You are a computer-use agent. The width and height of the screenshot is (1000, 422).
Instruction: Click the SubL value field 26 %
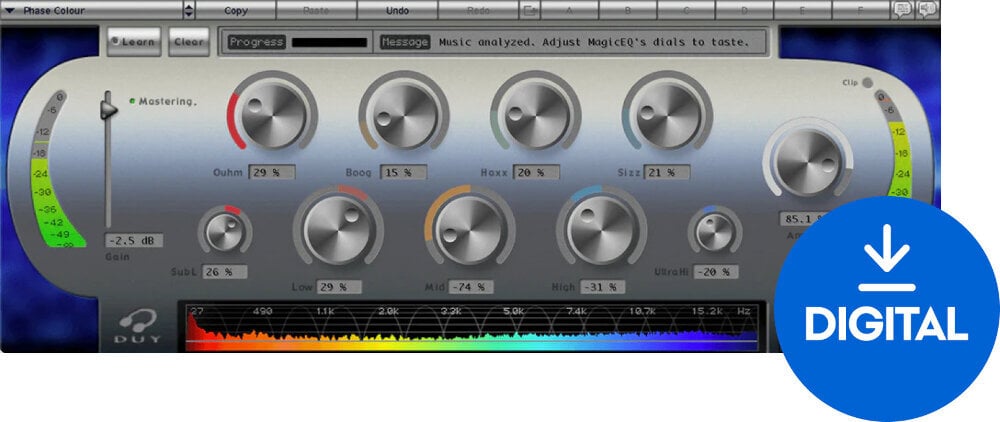[224, 272]
